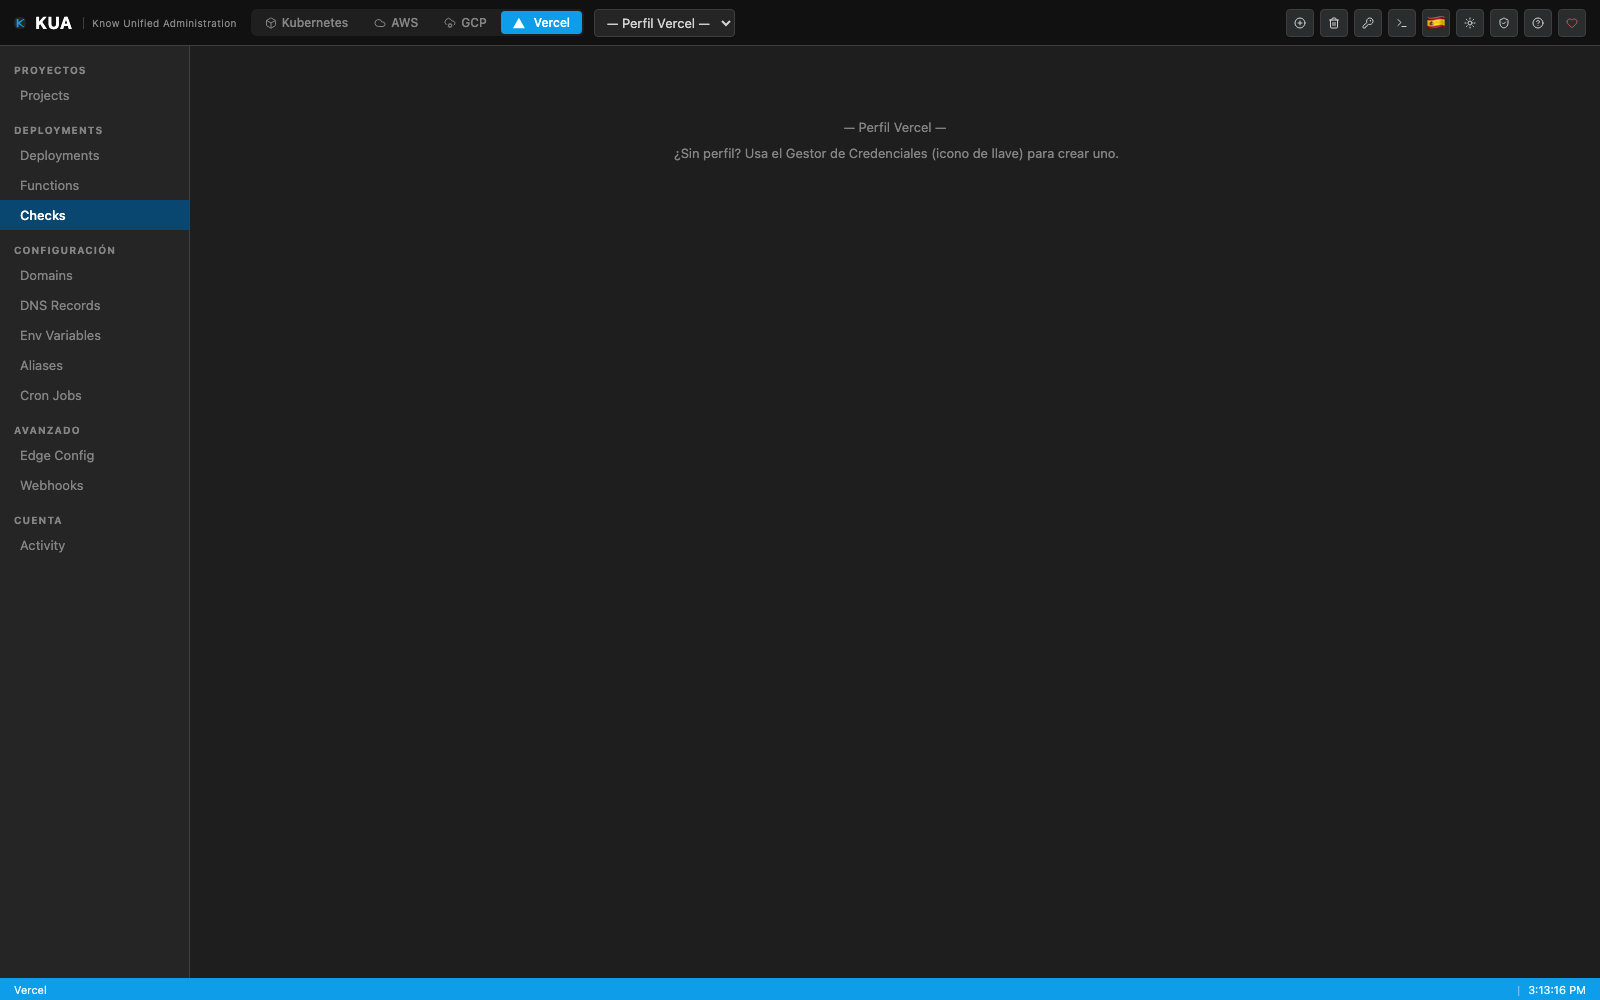The image size is (1600, 1000).
Task: Open Cron Jobs in the sidebar
Action: (94, 396)
